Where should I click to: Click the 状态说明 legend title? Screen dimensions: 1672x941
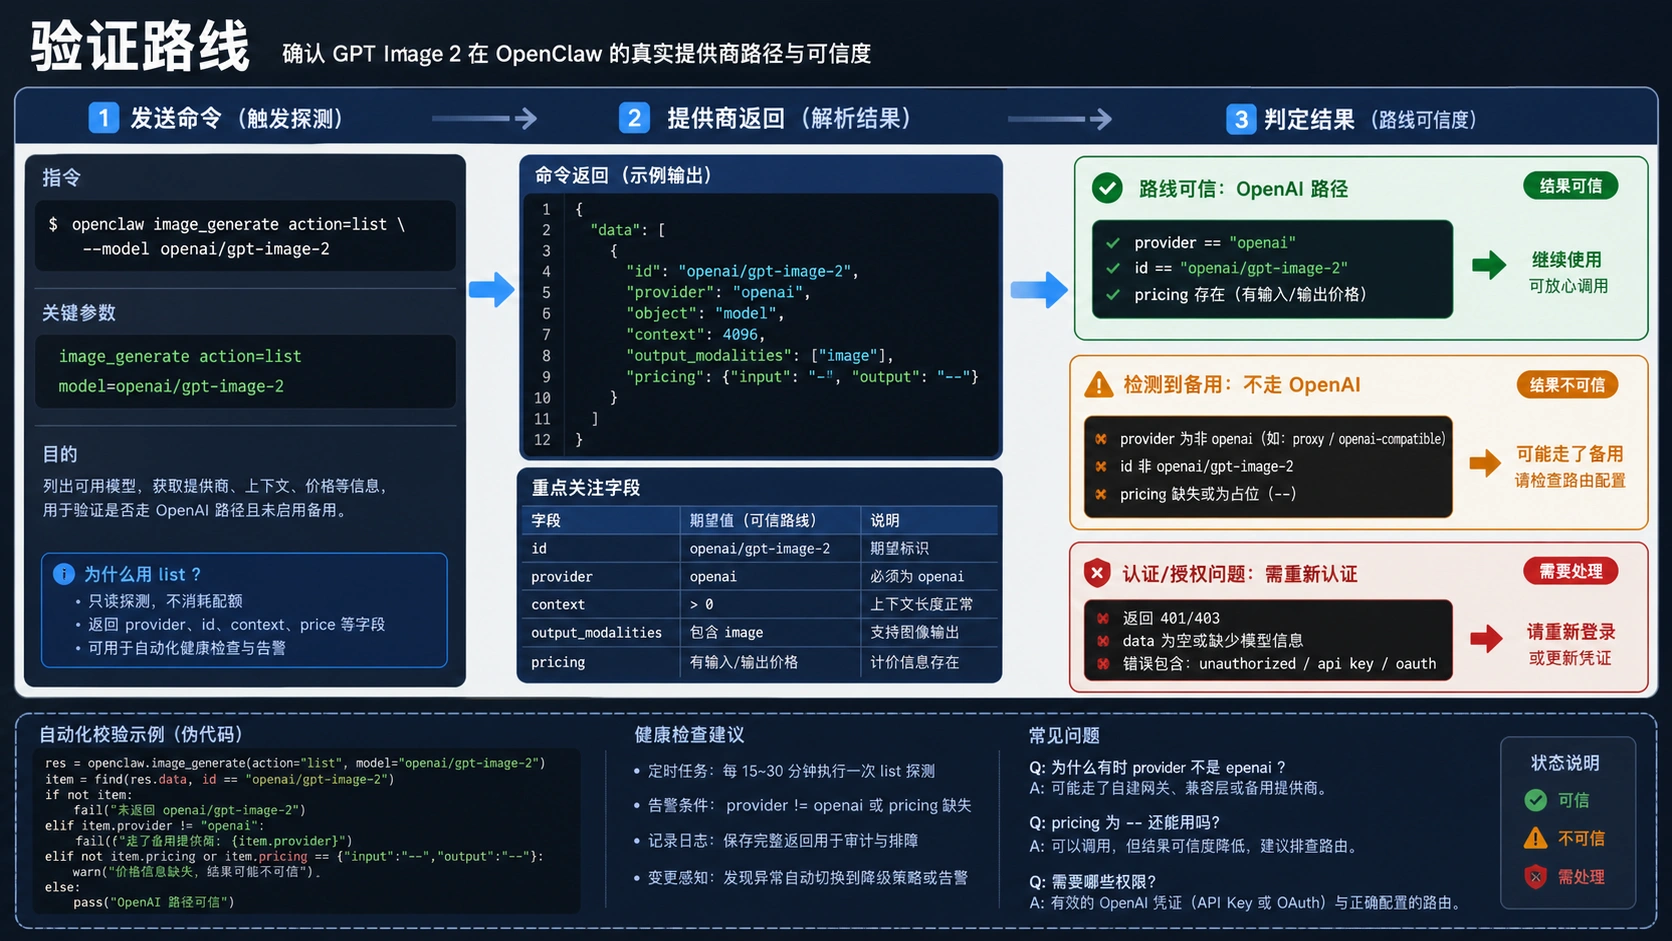pyautogui.click(x=1565, y=763)
